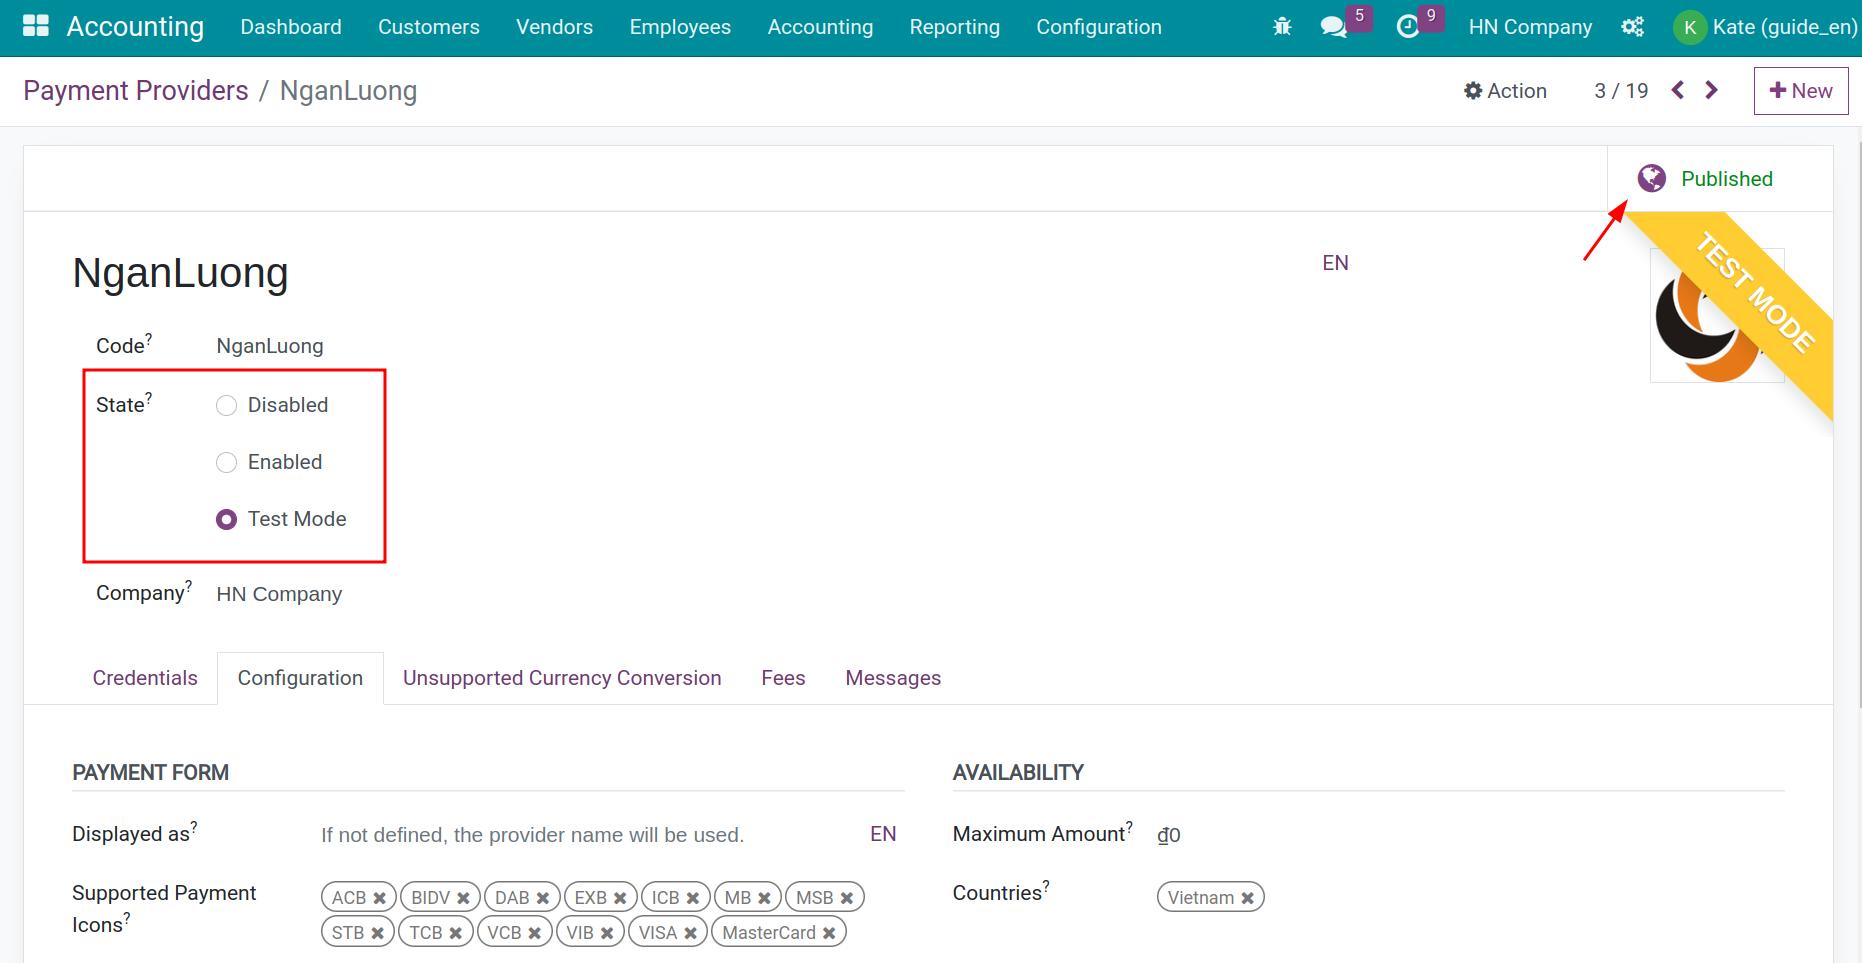Go to next record arrow

pos(1711,90)
